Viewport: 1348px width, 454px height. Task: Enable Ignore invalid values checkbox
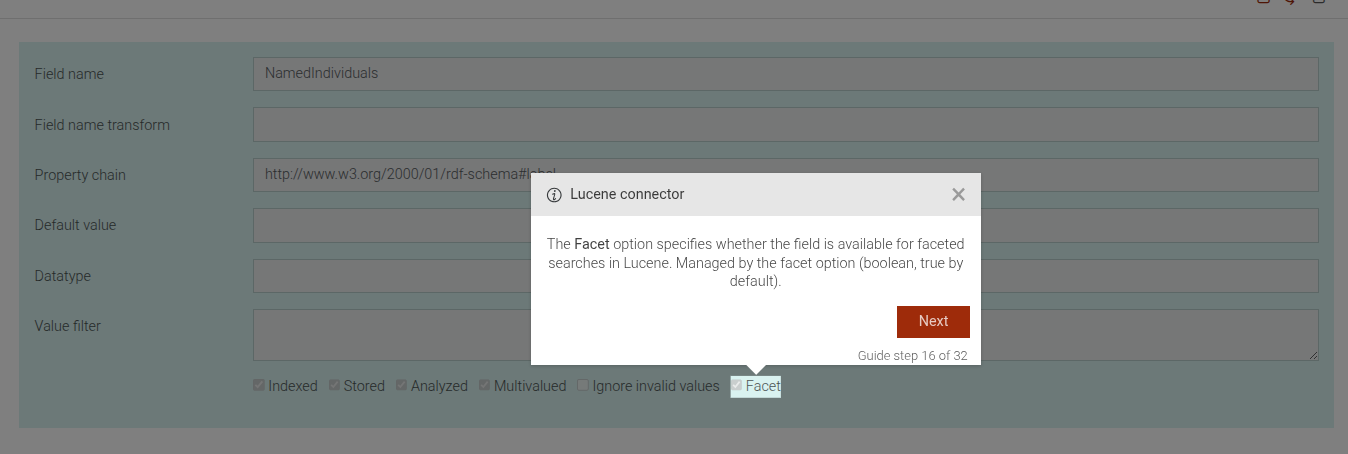pos(583,386)
